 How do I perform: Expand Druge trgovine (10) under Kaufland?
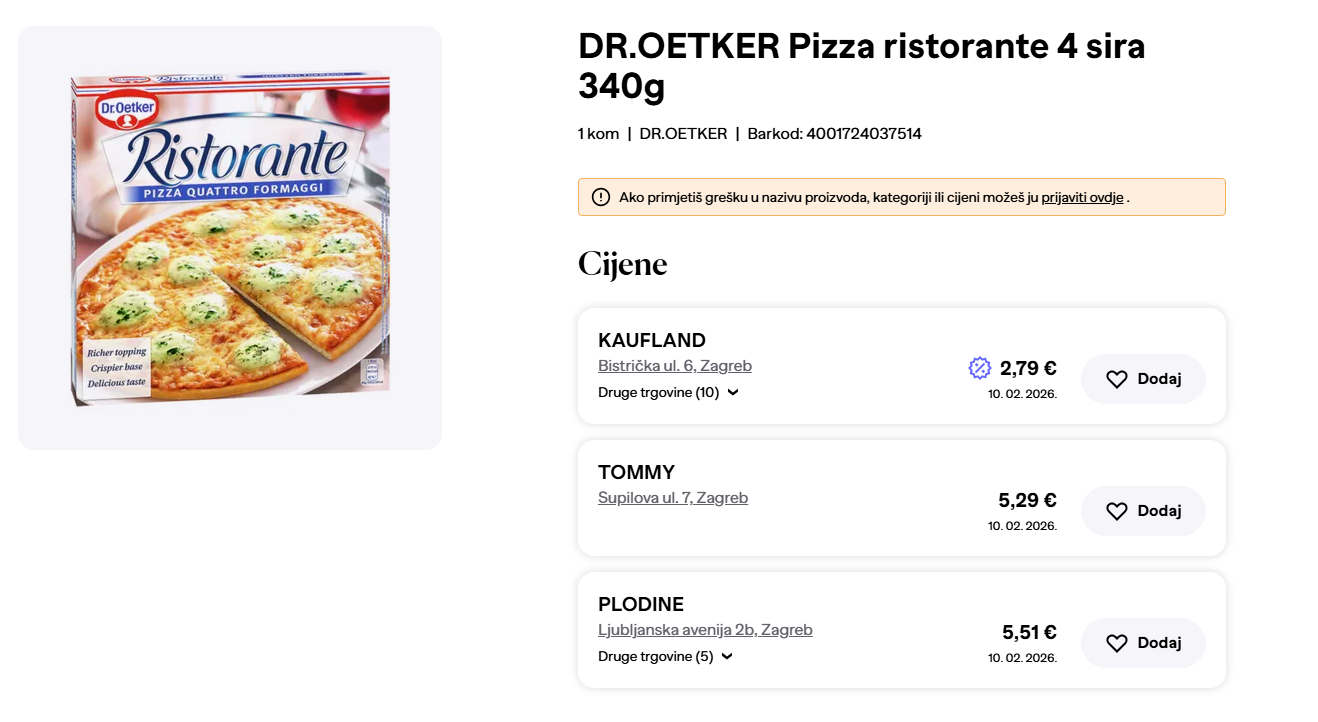point(668,392)
